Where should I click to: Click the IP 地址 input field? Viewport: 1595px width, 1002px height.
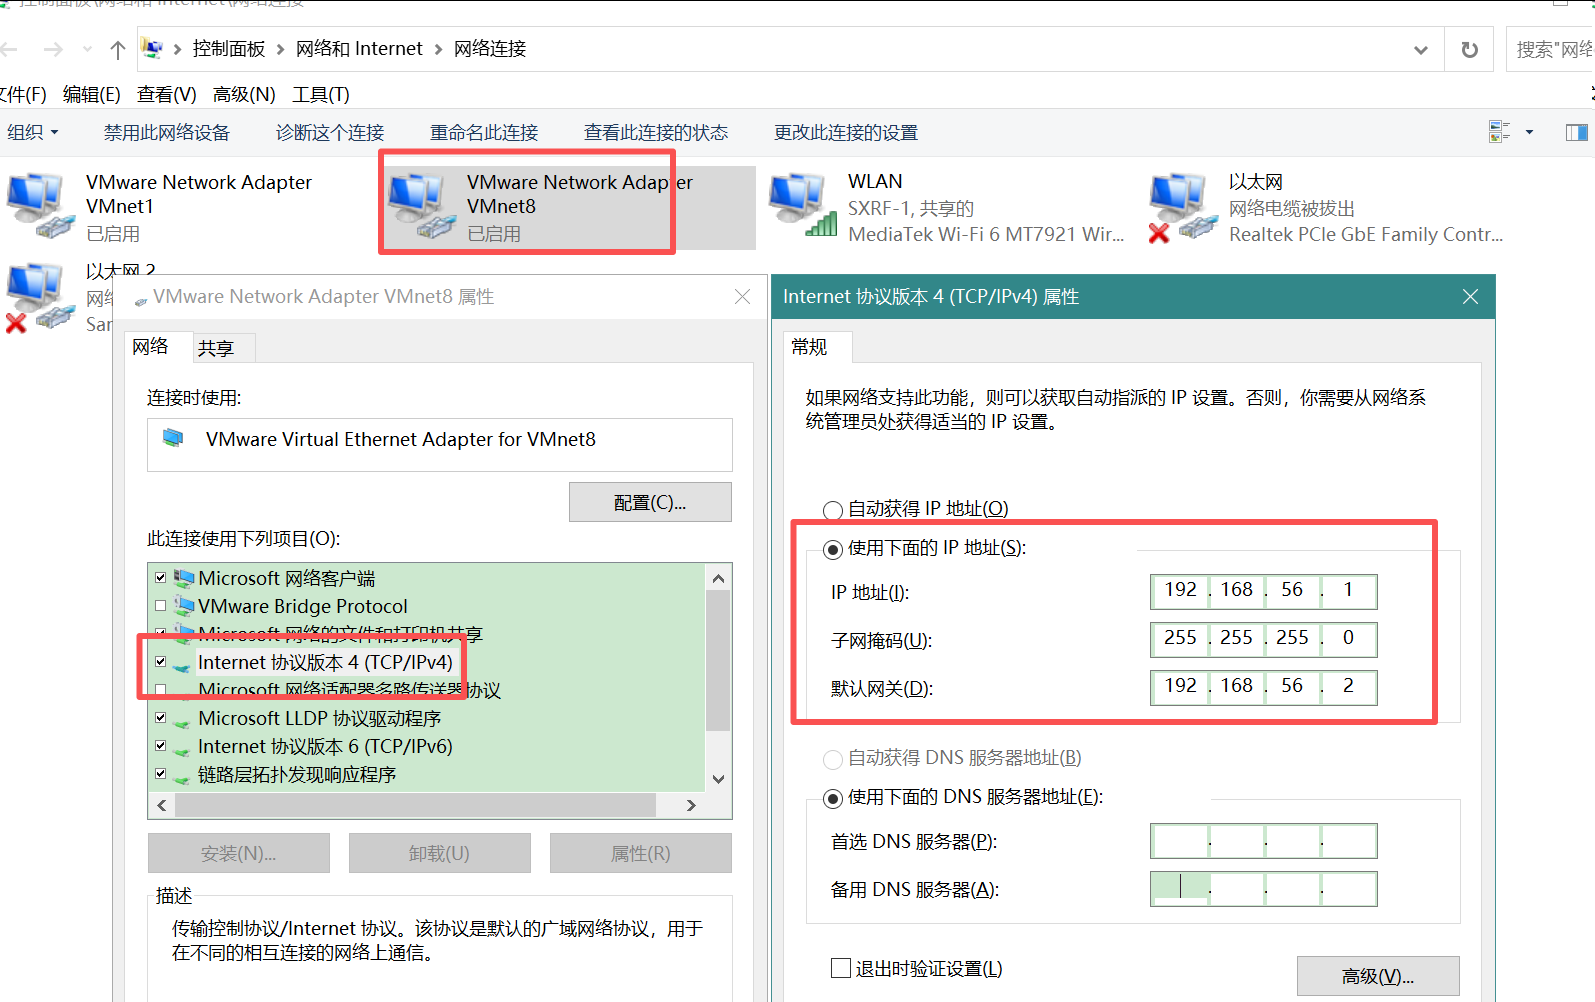(x=1264, y=591)
